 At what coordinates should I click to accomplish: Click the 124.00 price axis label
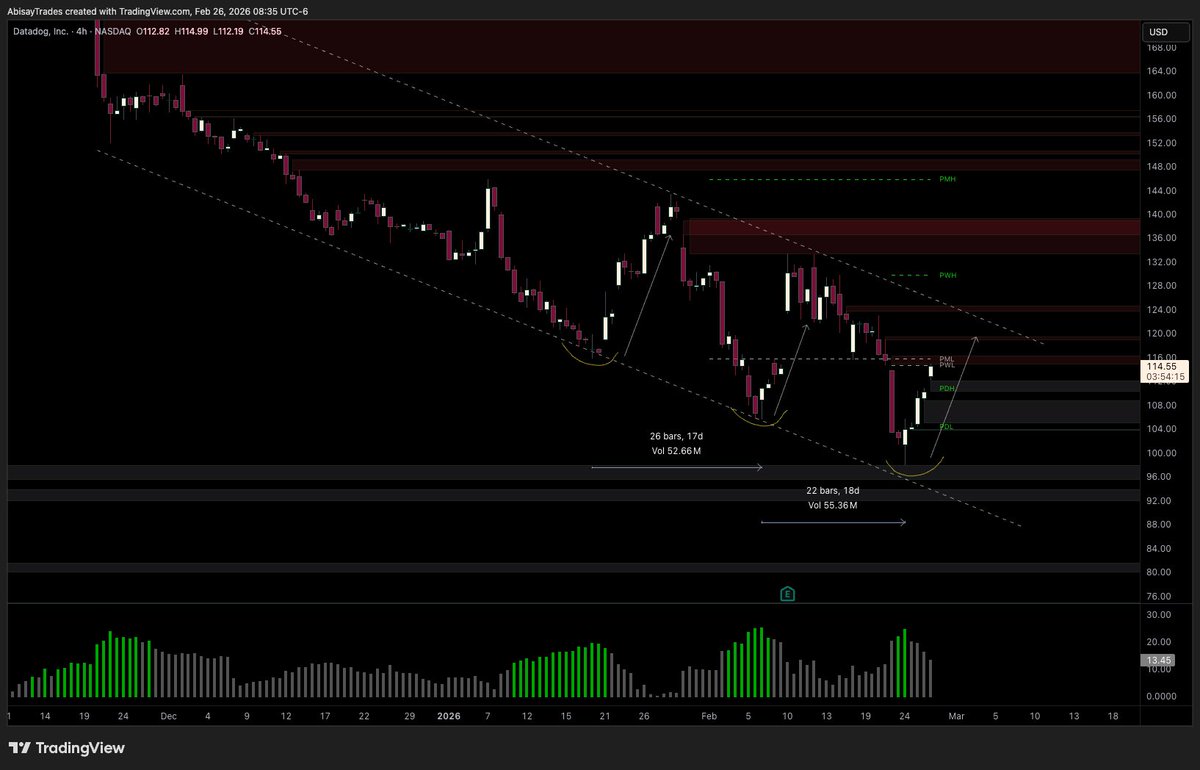pos(1161,310)
